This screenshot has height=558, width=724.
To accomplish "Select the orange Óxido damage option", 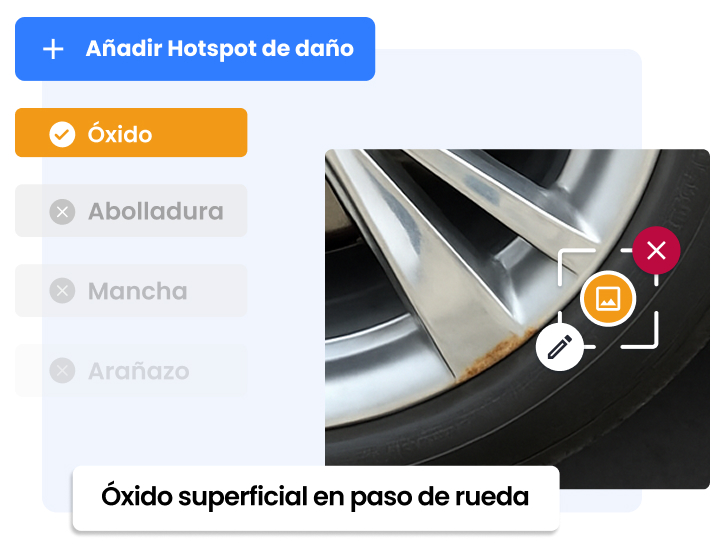I will pyautogui.click(x=131, y=133).
